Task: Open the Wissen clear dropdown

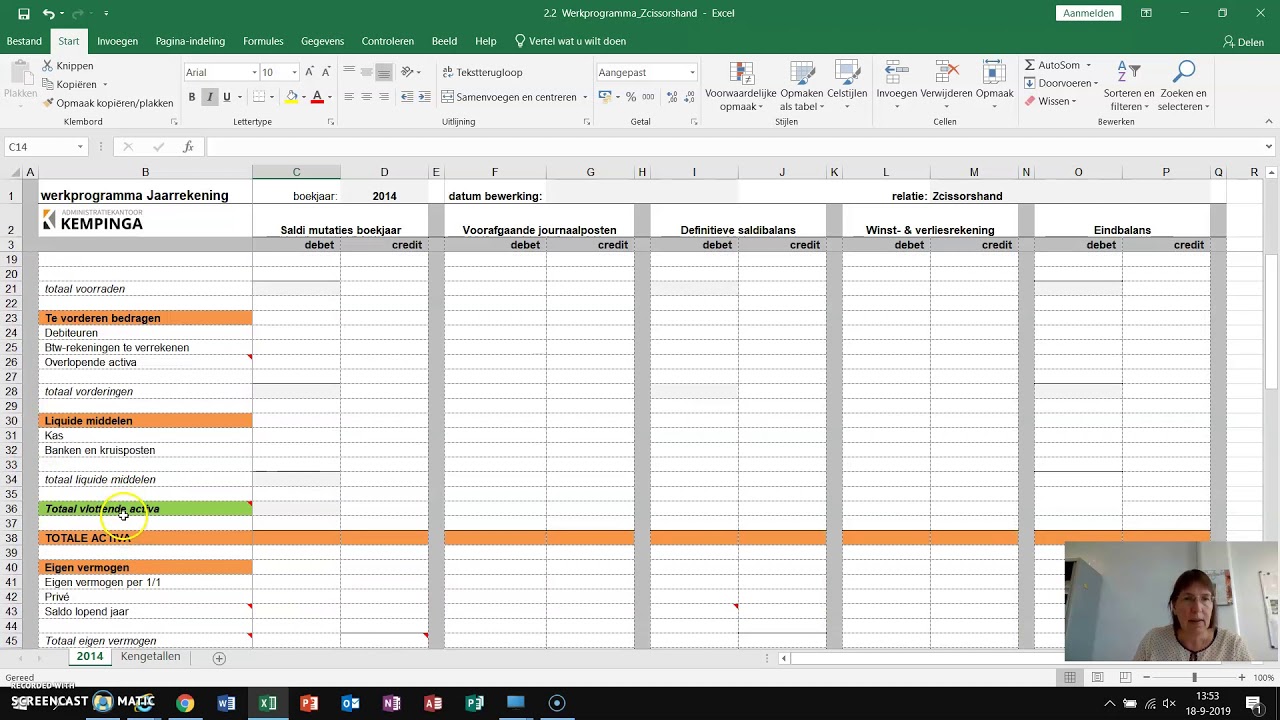Action: pyautogui.click(x=1050, y=101)
